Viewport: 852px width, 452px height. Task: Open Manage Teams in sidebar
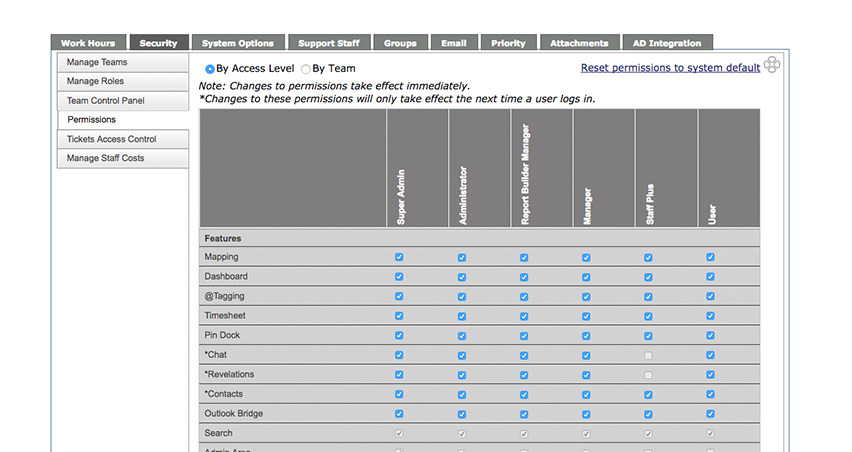[x=123, y=62]
